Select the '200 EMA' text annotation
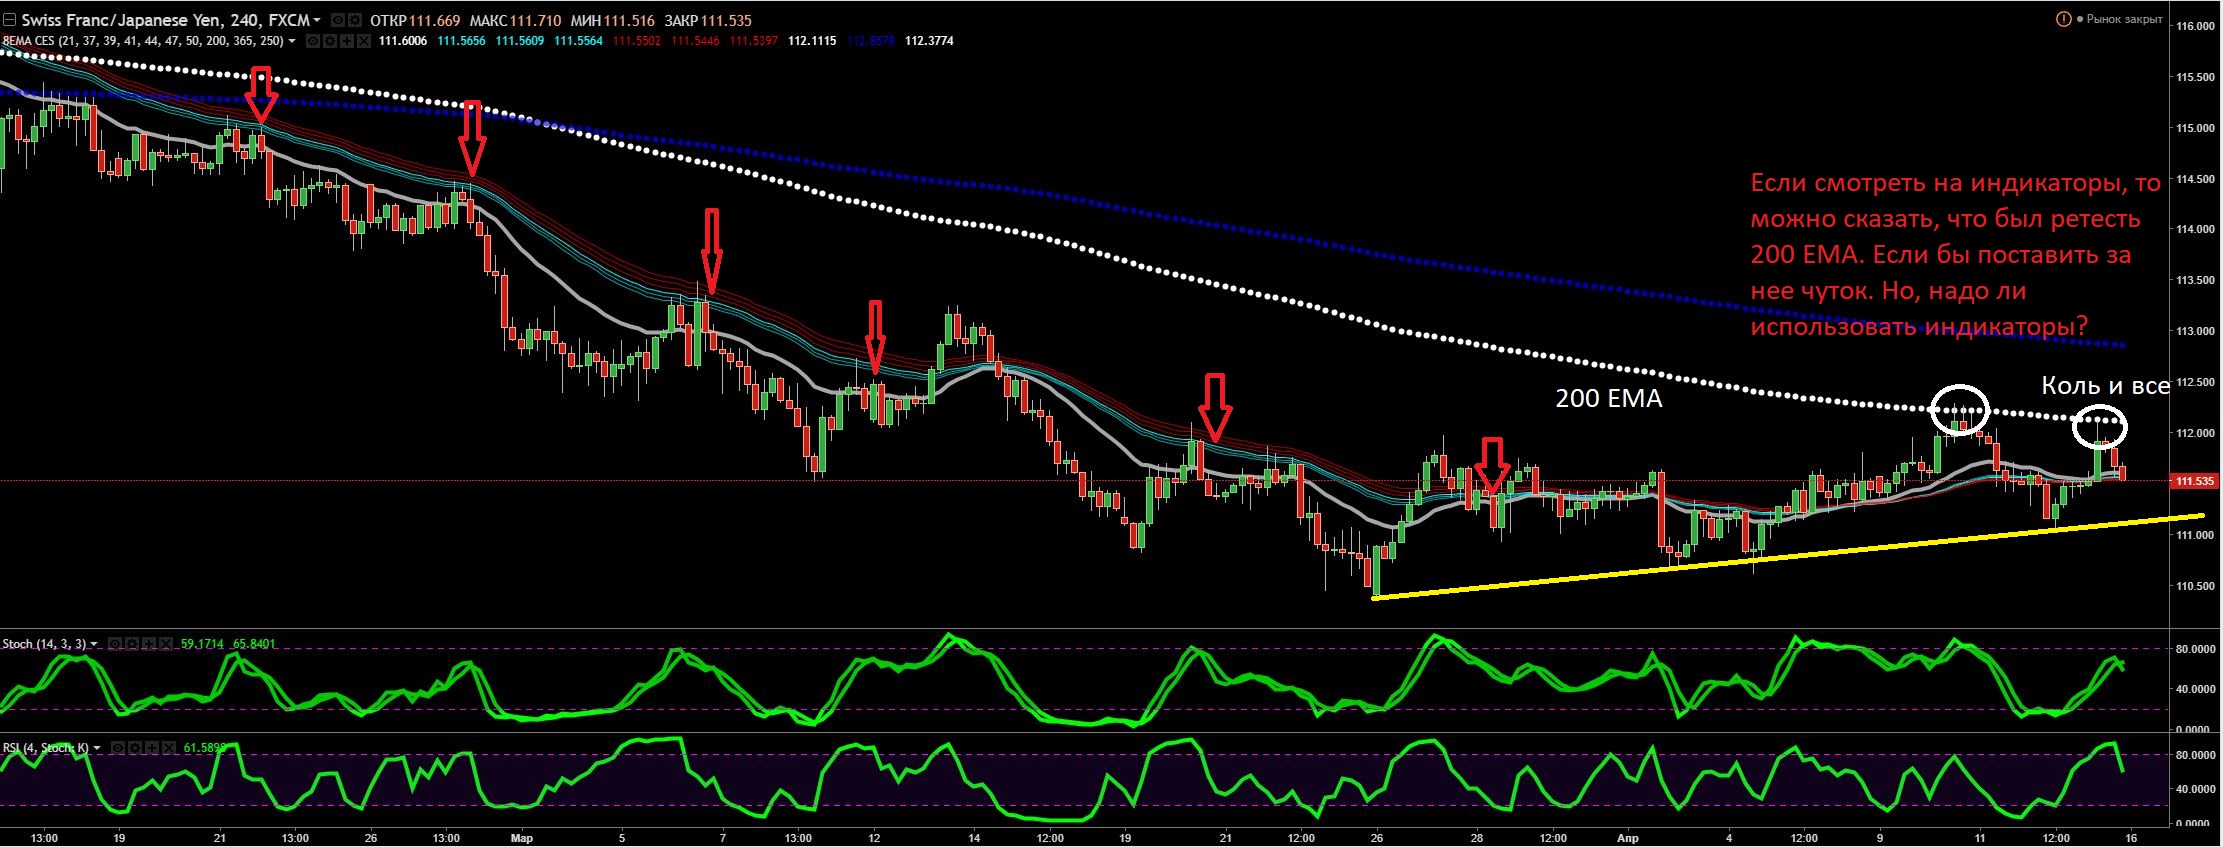Viewport: 2223px width, 847px height. pyautogui.click(x=1608, y=399)
